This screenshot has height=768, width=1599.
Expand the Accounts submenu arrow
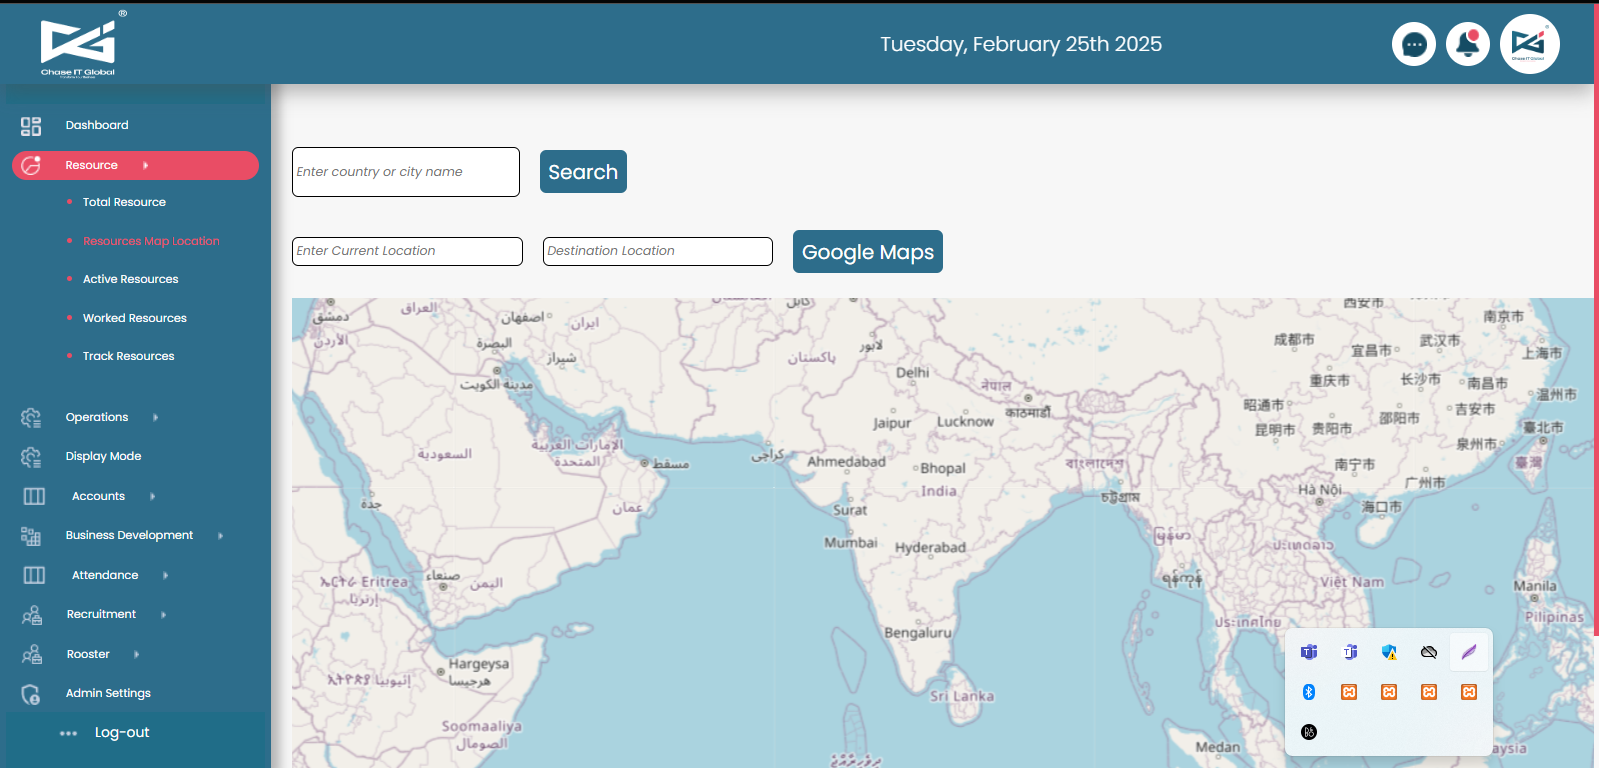(153, 496)
